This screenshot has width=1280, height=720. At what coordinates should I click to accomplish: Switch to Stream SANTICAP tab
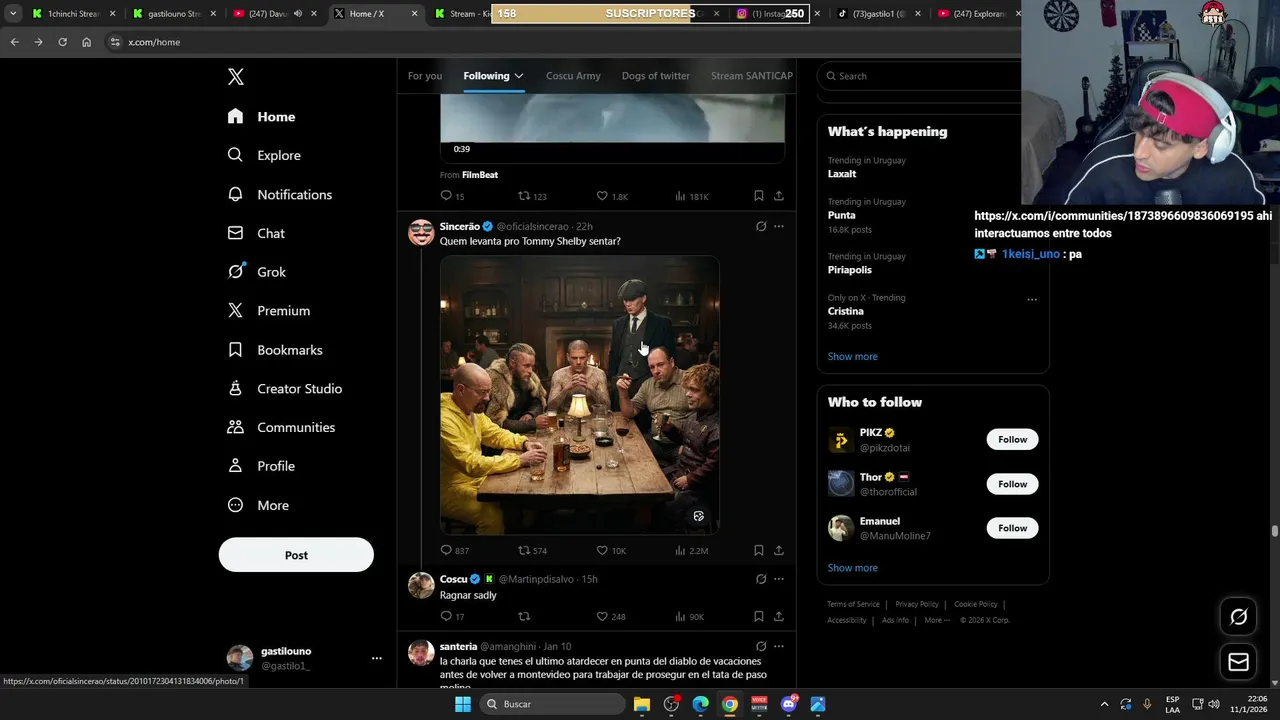coord(752,76)
